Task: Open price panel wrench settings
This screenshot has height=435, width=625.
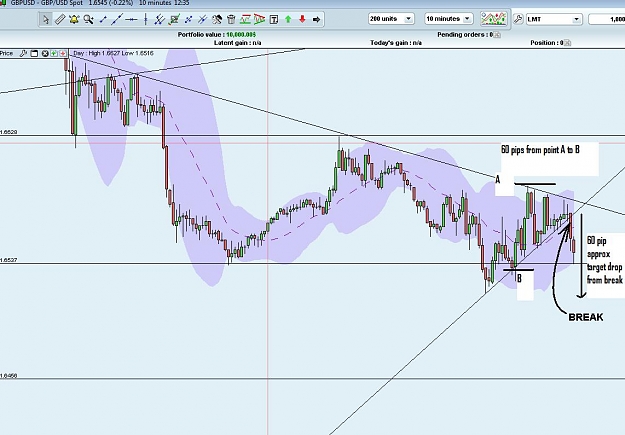Action: [x=23, y=53]
